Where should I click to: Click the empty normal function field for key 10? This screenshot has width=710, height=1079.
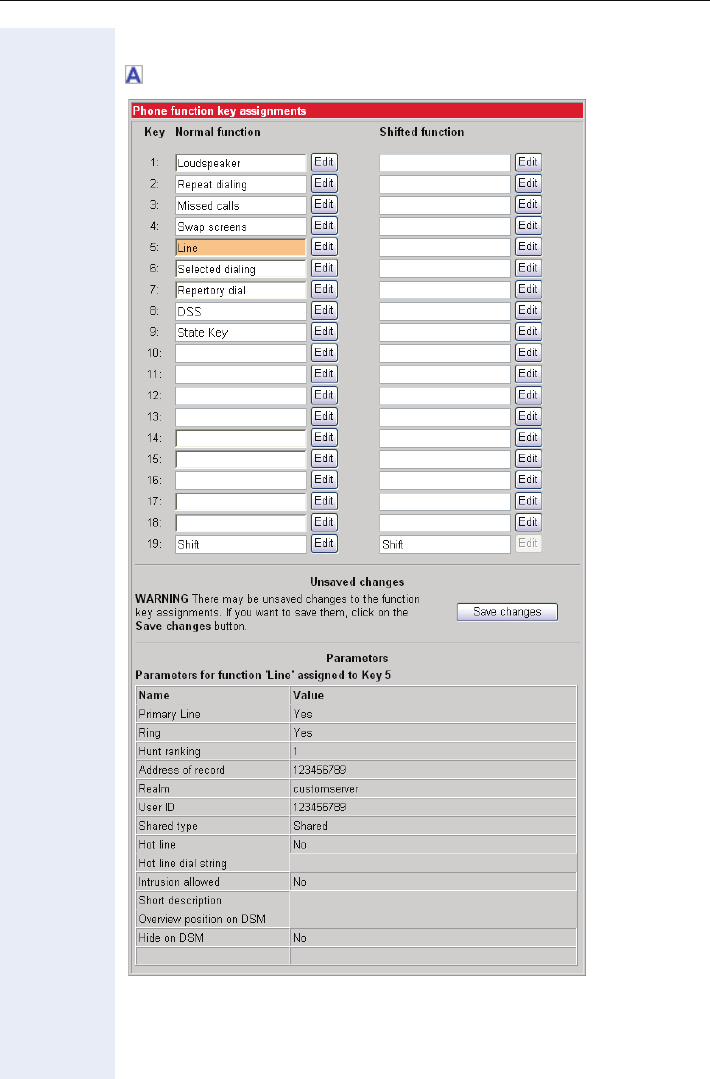(240, 353)
